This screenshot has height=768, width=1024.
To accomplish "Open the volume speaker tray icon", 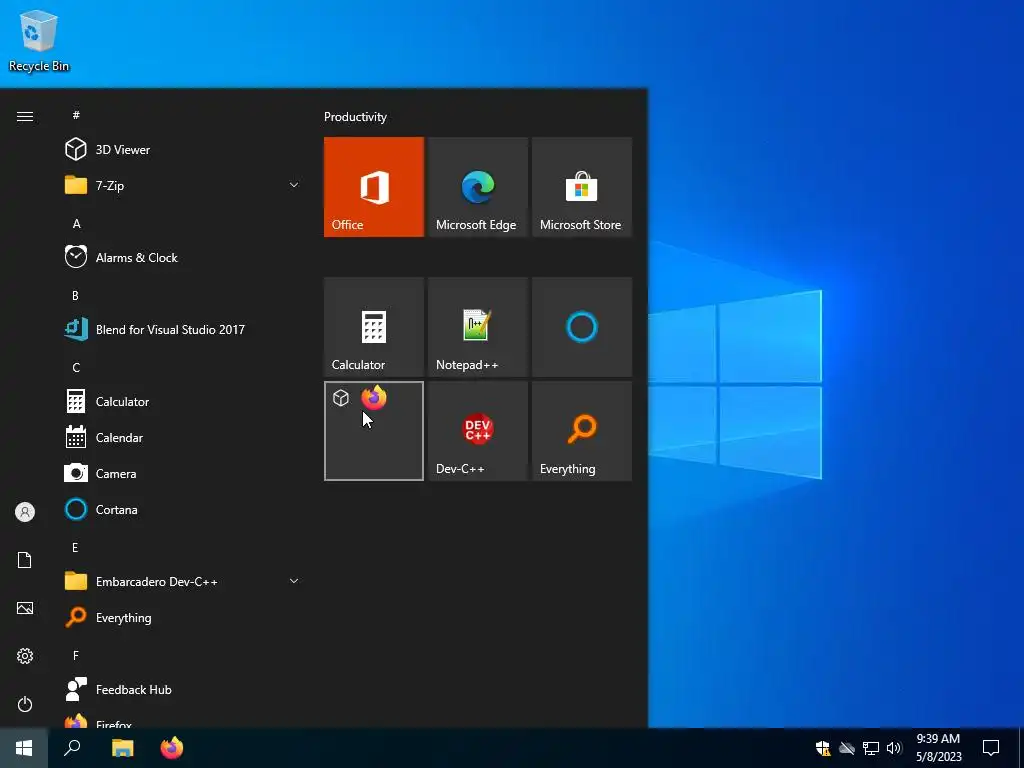I will coord(894,748).
